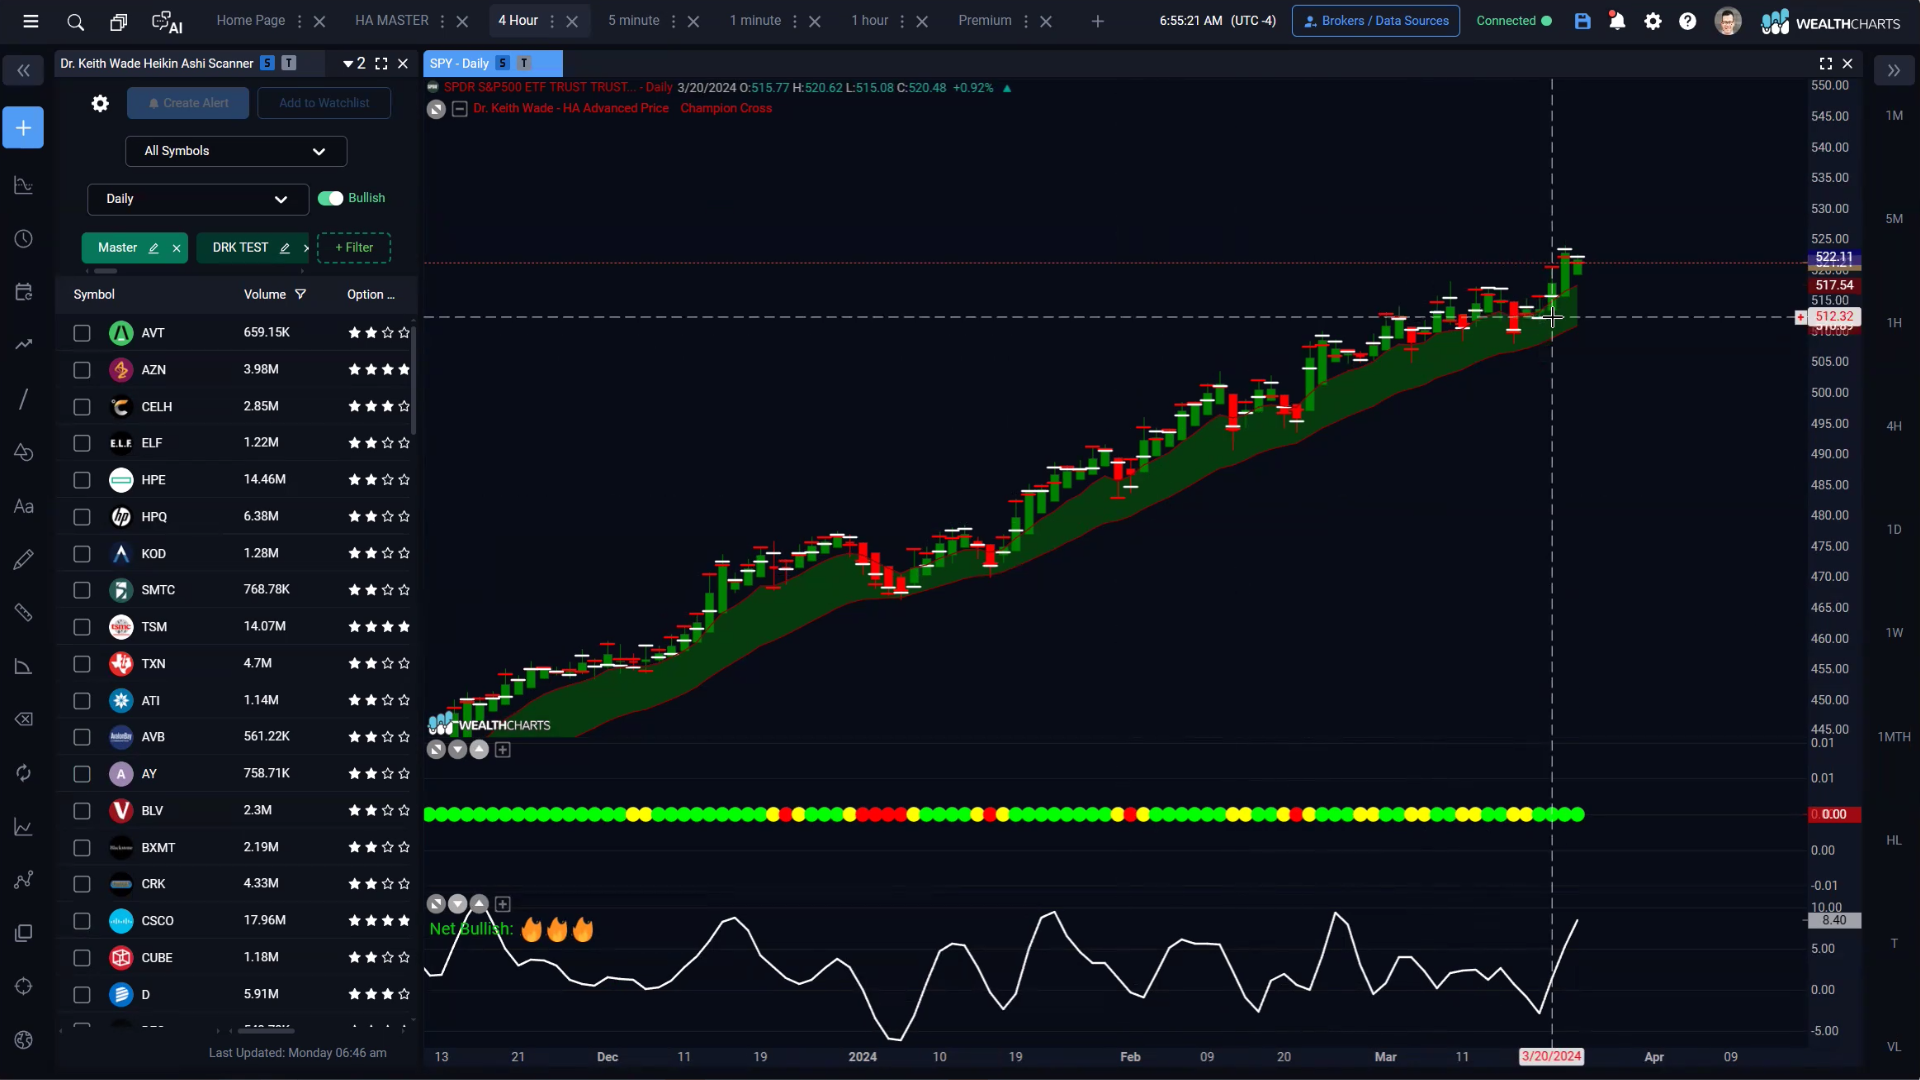Click the save layout disk icon
The image size is (1920, 1080).
[x=1582, y=21]
